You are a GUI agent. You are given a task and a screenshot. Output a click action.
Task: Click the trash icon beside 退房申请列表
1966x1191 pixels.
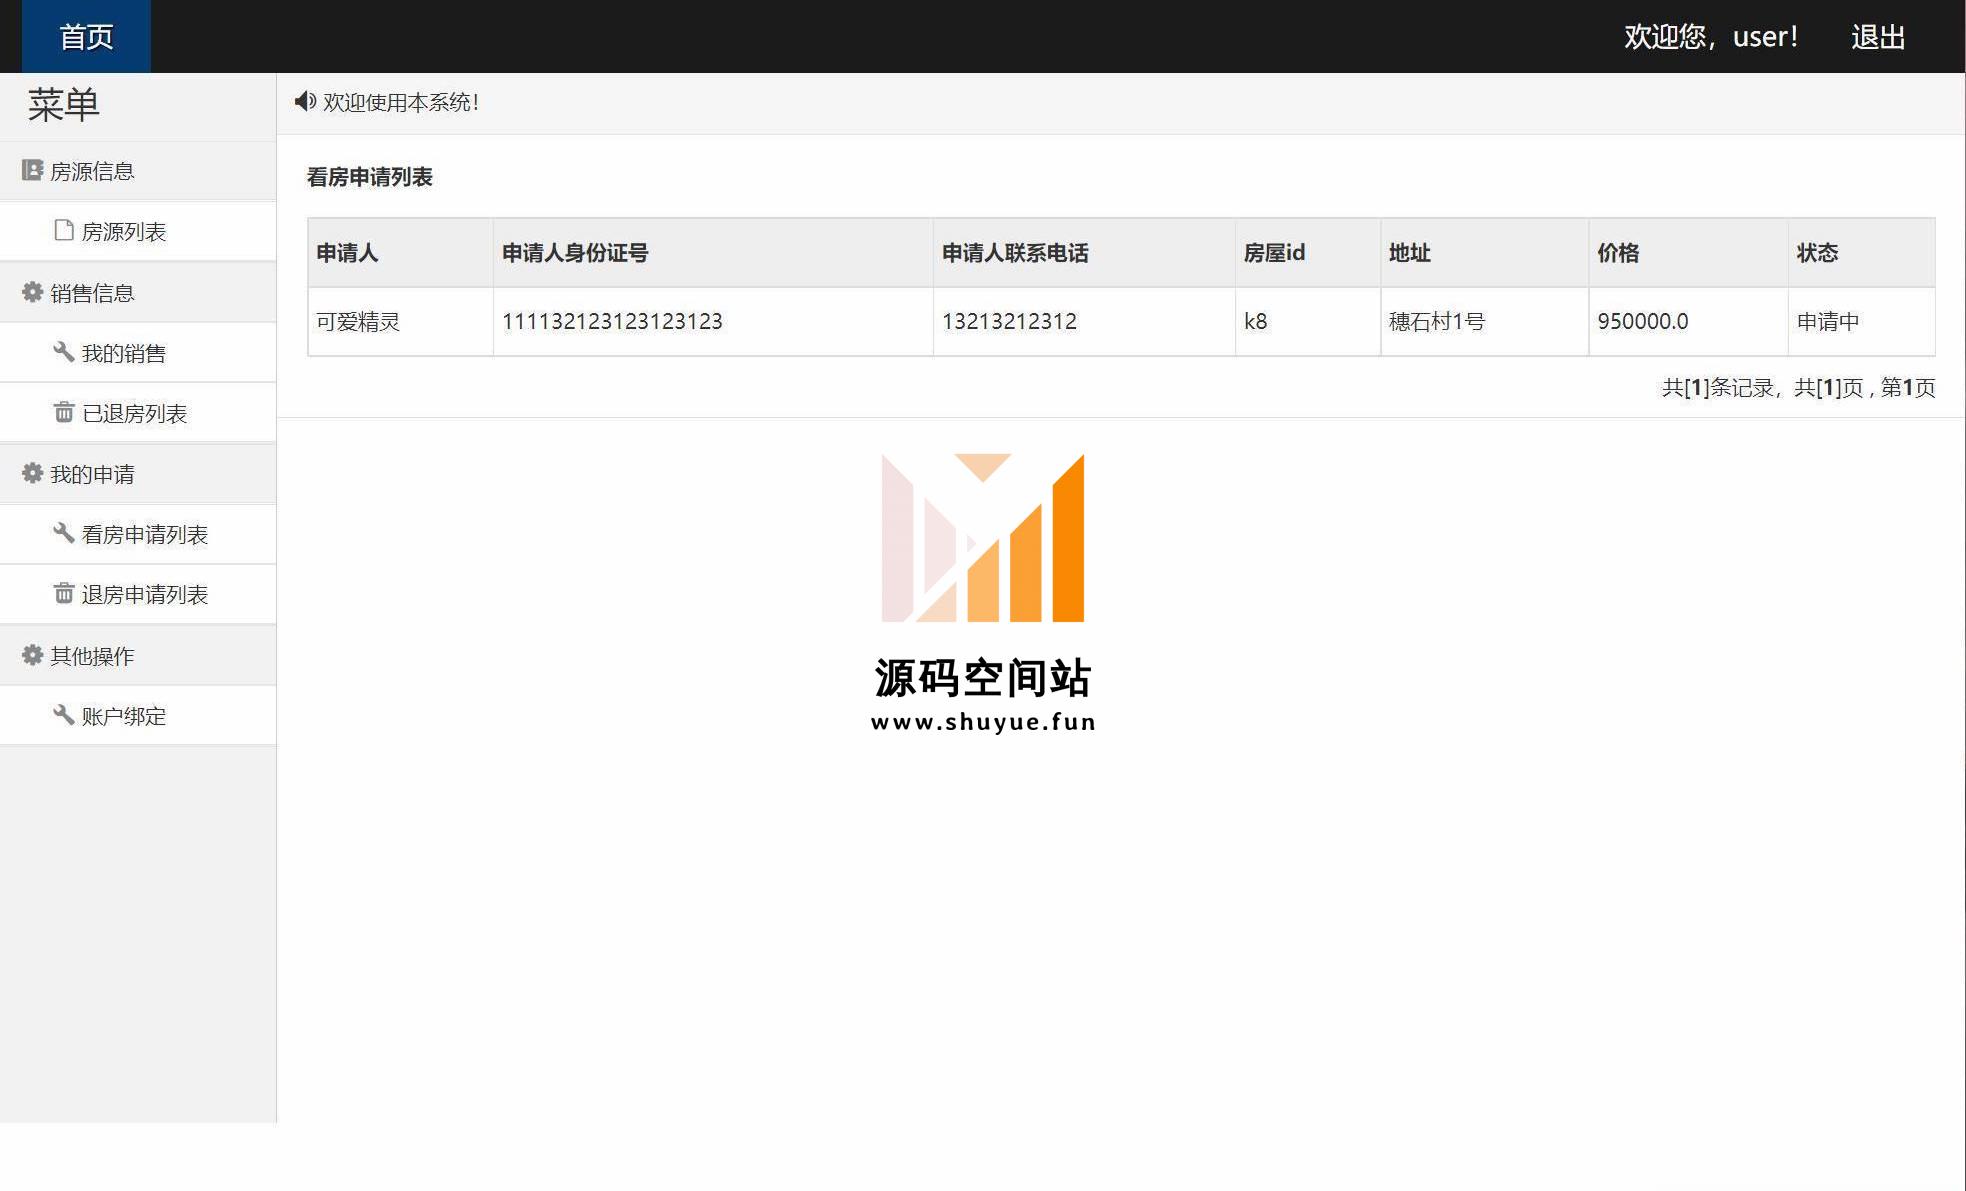point(64,593)
